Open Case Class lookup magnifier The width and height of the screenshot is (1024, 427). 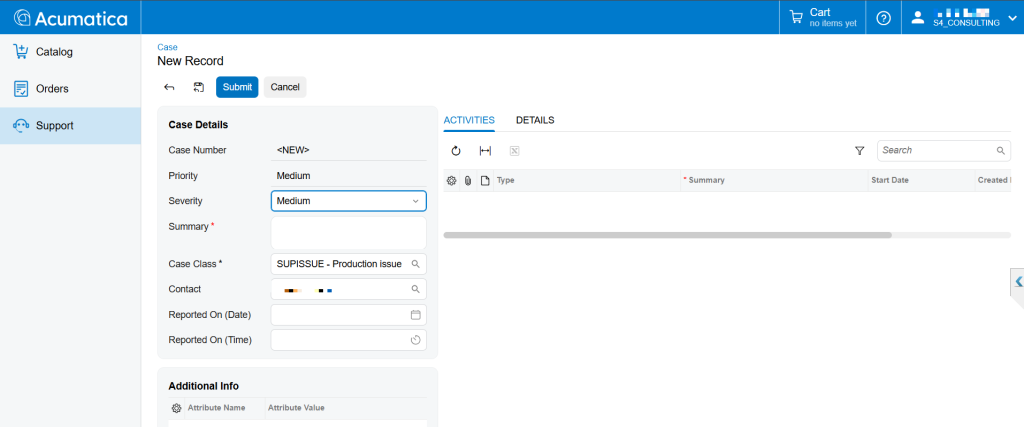[x=415, y=264]
